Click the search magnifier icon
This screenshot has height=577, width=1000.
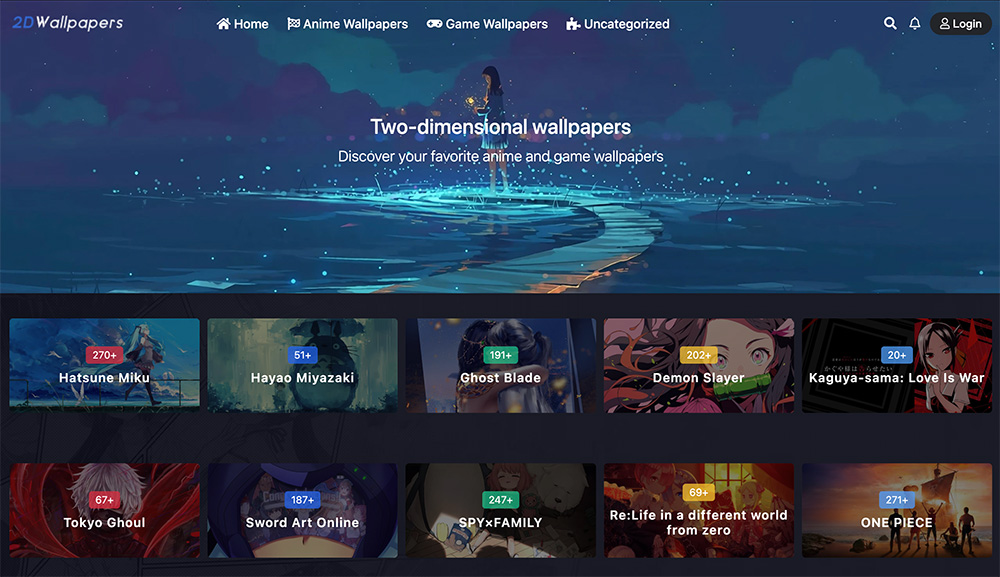click(890, 24)
